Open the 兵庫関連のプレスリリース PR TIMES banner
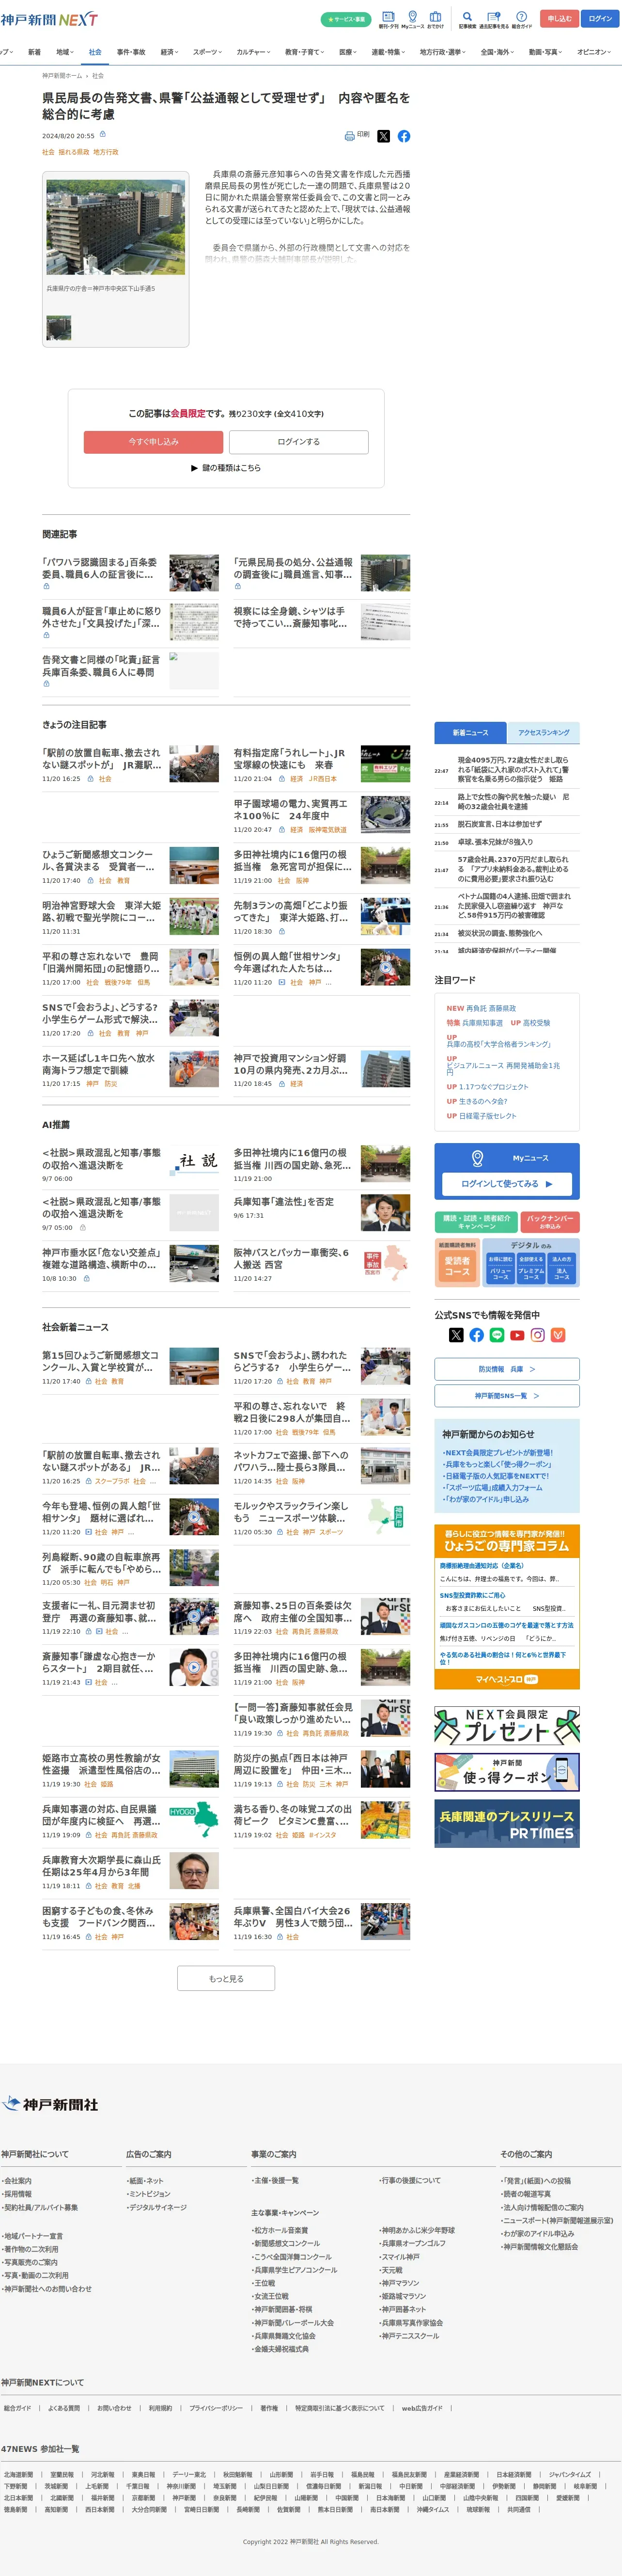This screenshot has height=2576, width=622. pyautogui.click(x=507, y=1823)
